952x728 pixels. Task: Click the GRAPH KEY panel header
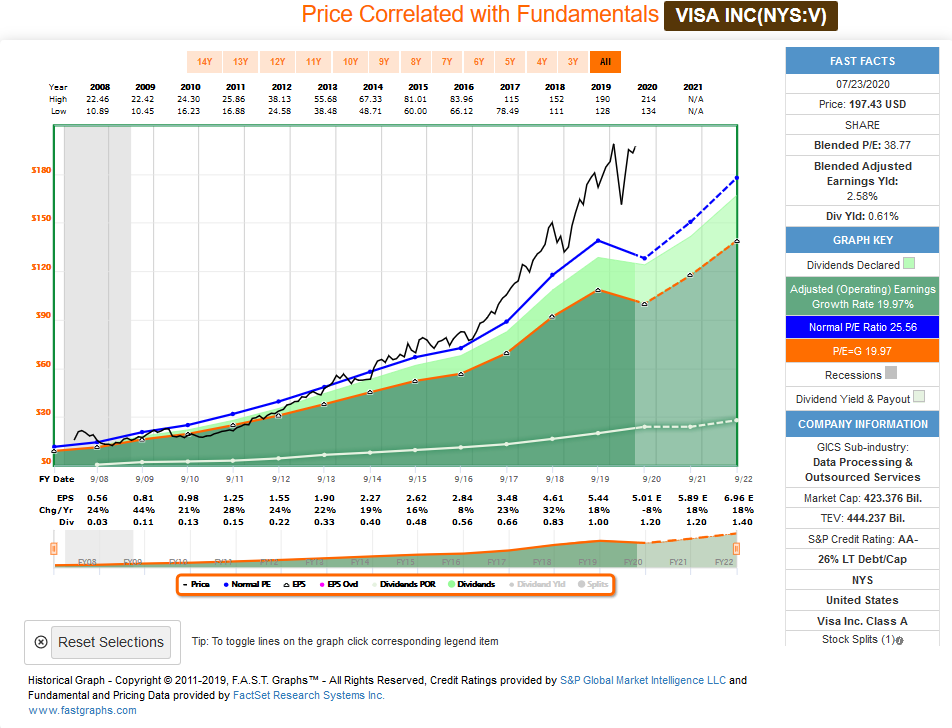(x=862, y=240)
